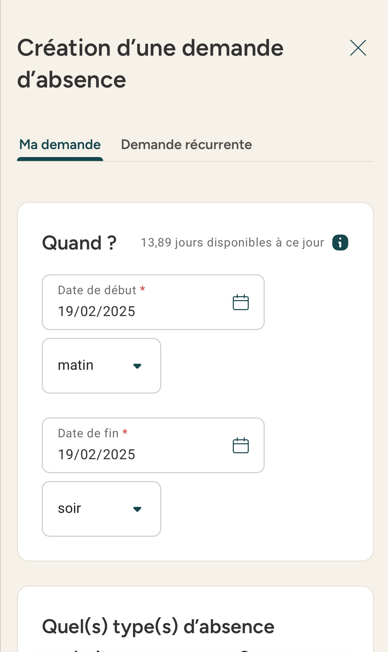
Task: Click the arrow in the soir selector
Action: (x=137, y=509)
